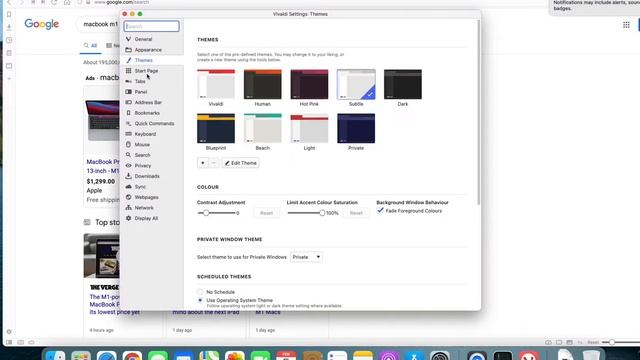Image resolution: width=640 pixels, height=360 pixels.
Task: Select the Human theme thumbnail
Action: [262, 84]
